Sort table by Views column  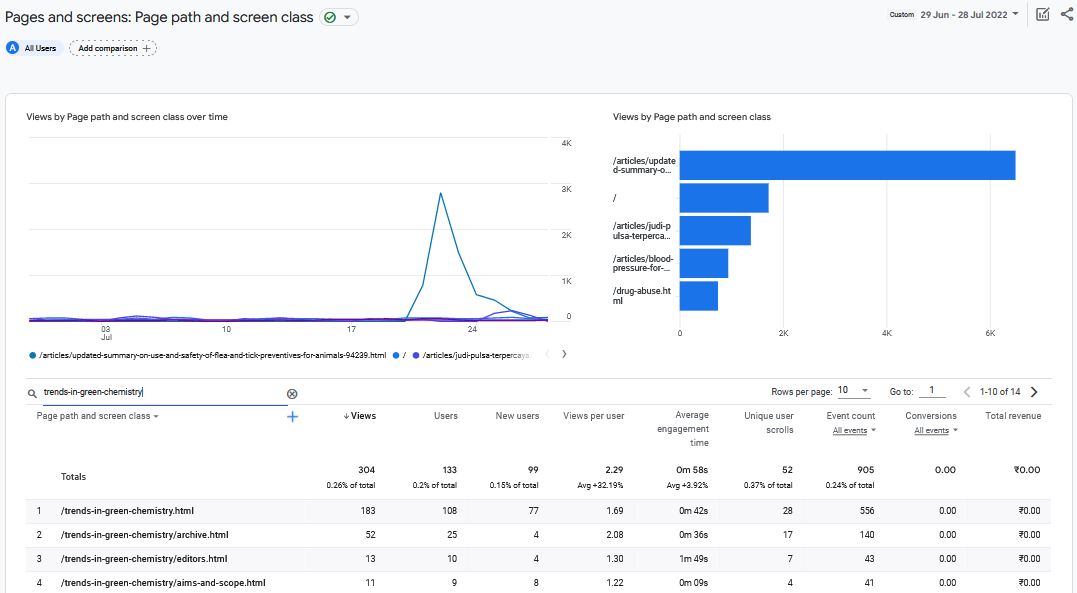click(x=361, y=416)
